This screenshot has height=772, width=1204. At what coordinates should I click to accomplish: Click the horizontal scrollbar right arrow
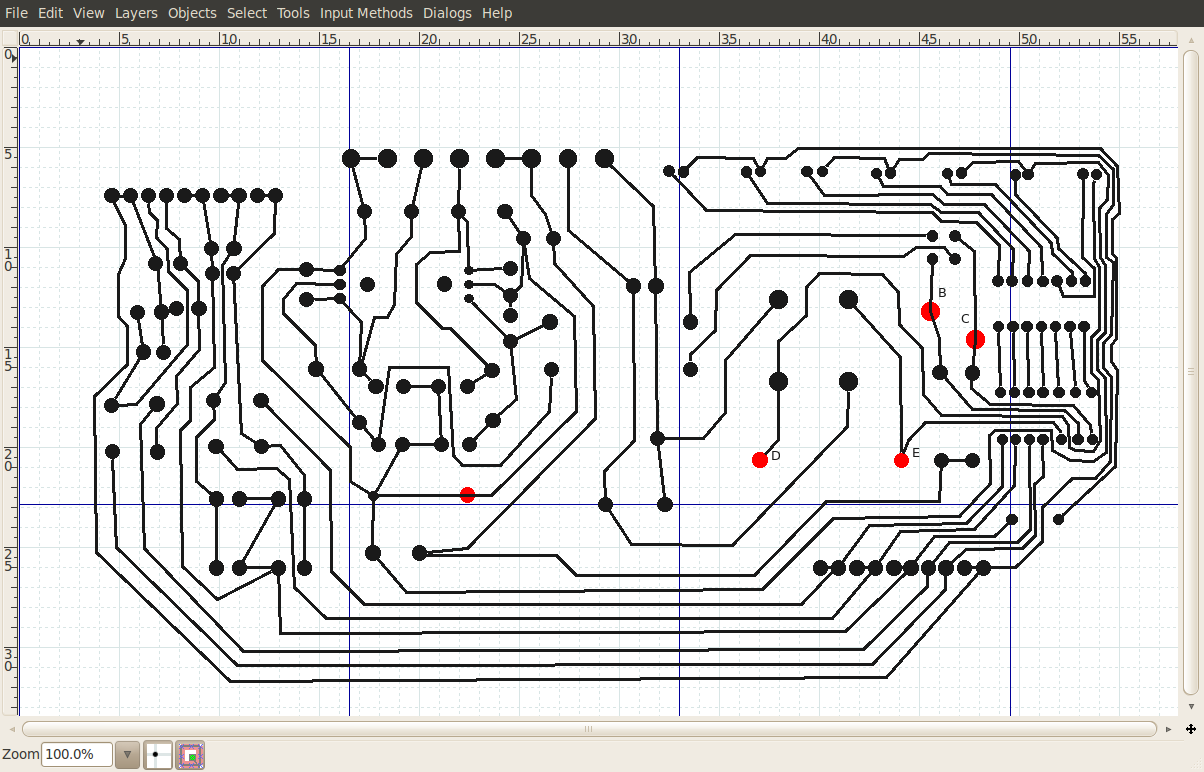1169,730
